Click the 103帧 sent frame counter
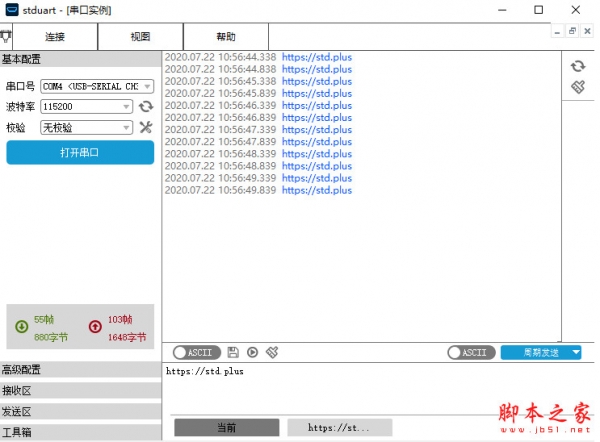The width and height of the screenshot is (600, 442). coord(120,319)
